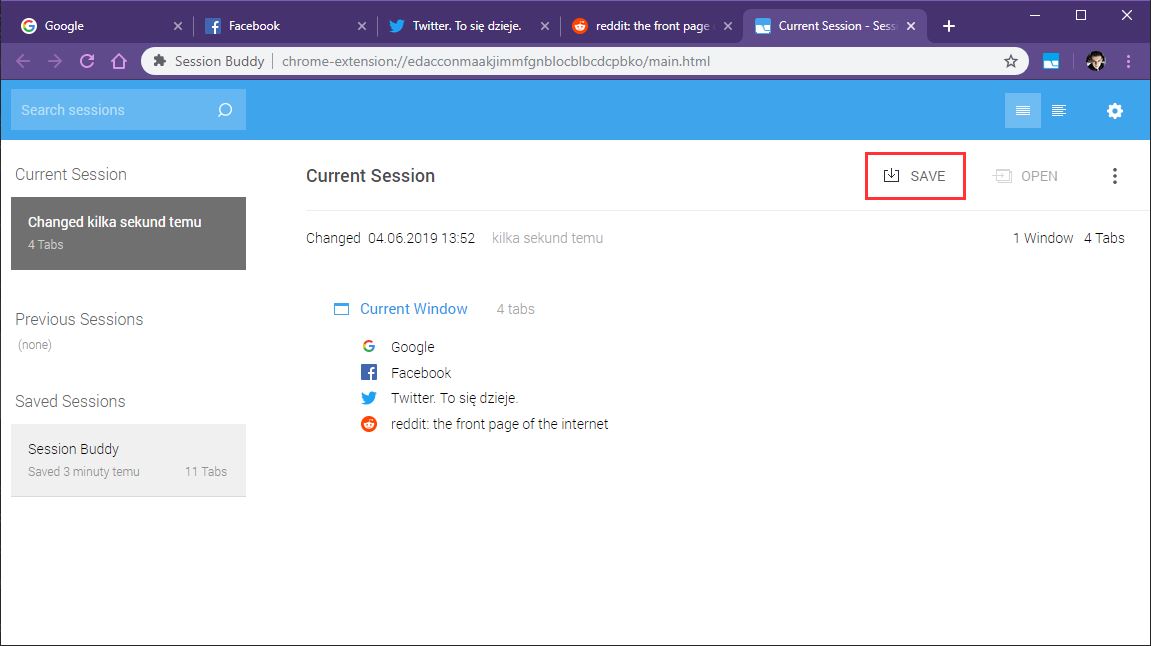Click the 'Current Session' main title
The width and height of the screenshot is (1151, 646).
coord(370,176)
